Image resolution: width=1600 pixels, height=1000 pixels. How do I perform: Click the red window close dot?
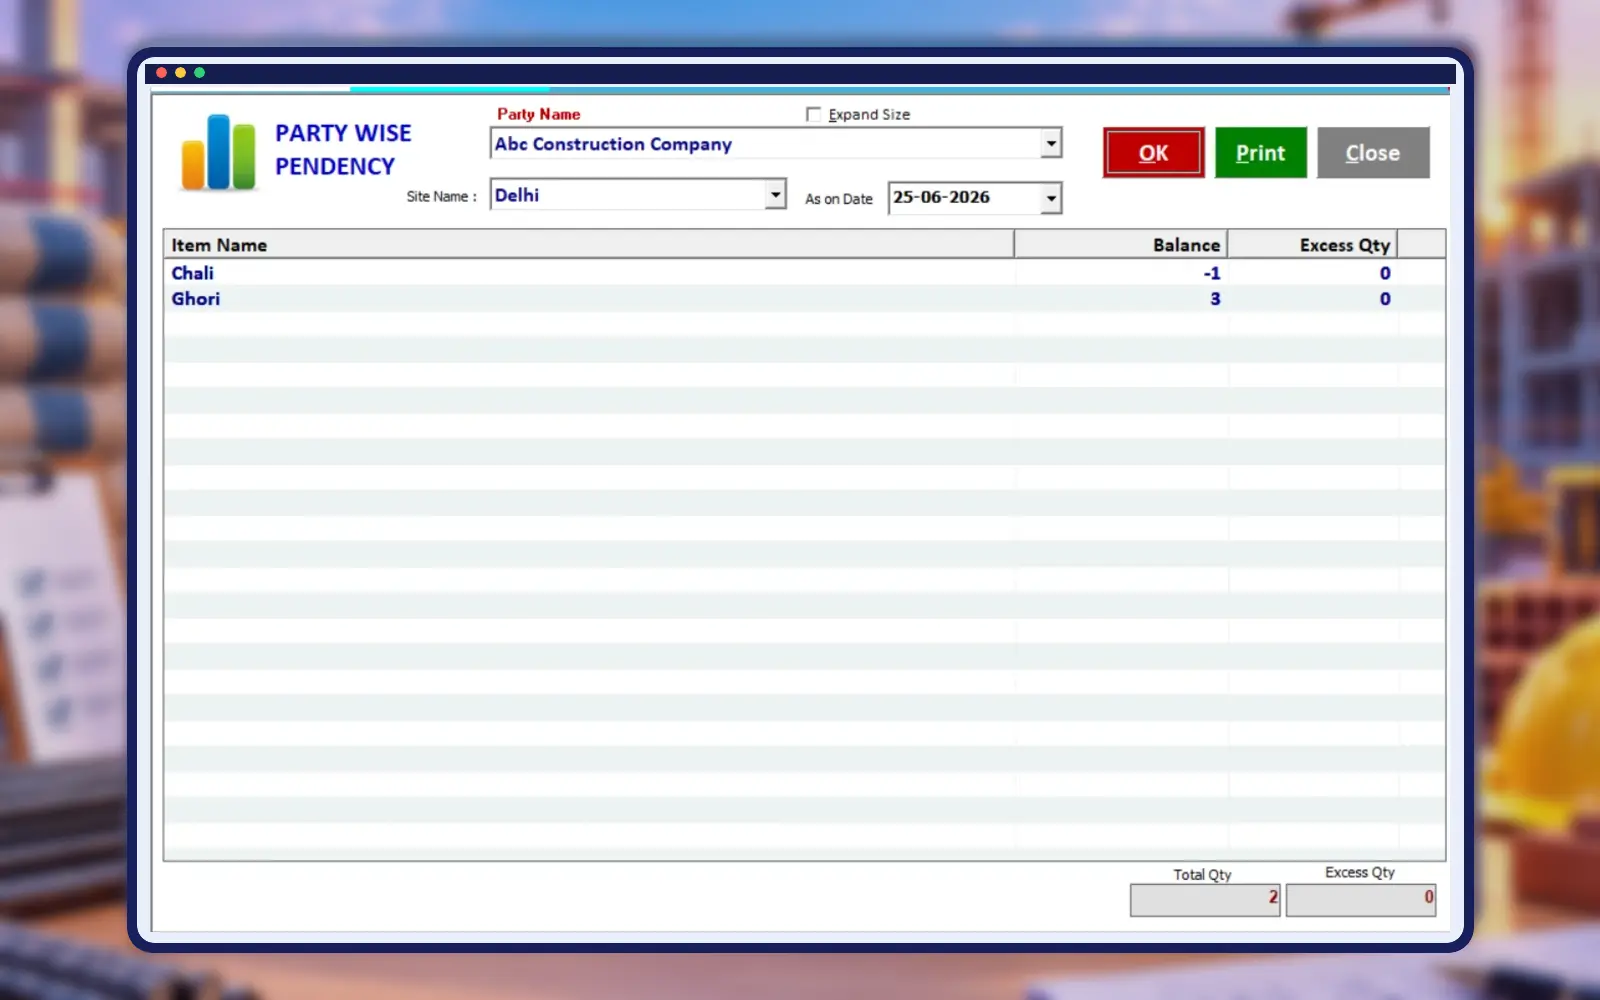(x=162, y=73)
